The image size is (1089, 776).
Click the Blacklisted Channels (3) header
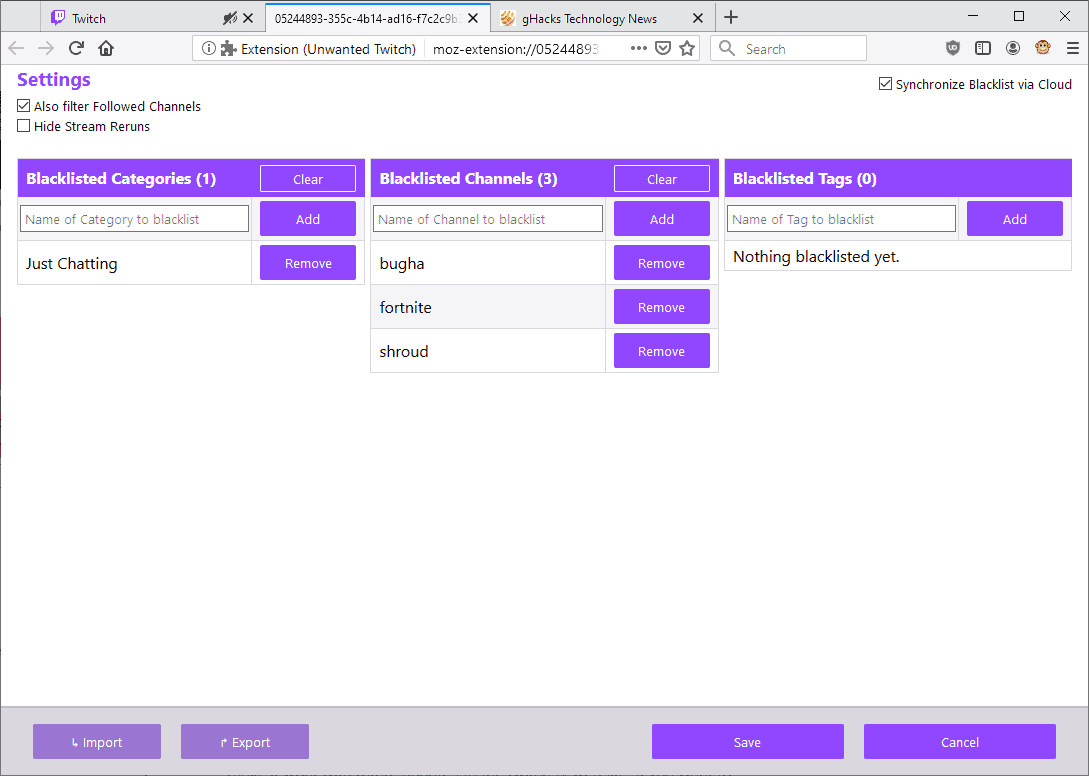pyautogui.click(x=468, y=179)
